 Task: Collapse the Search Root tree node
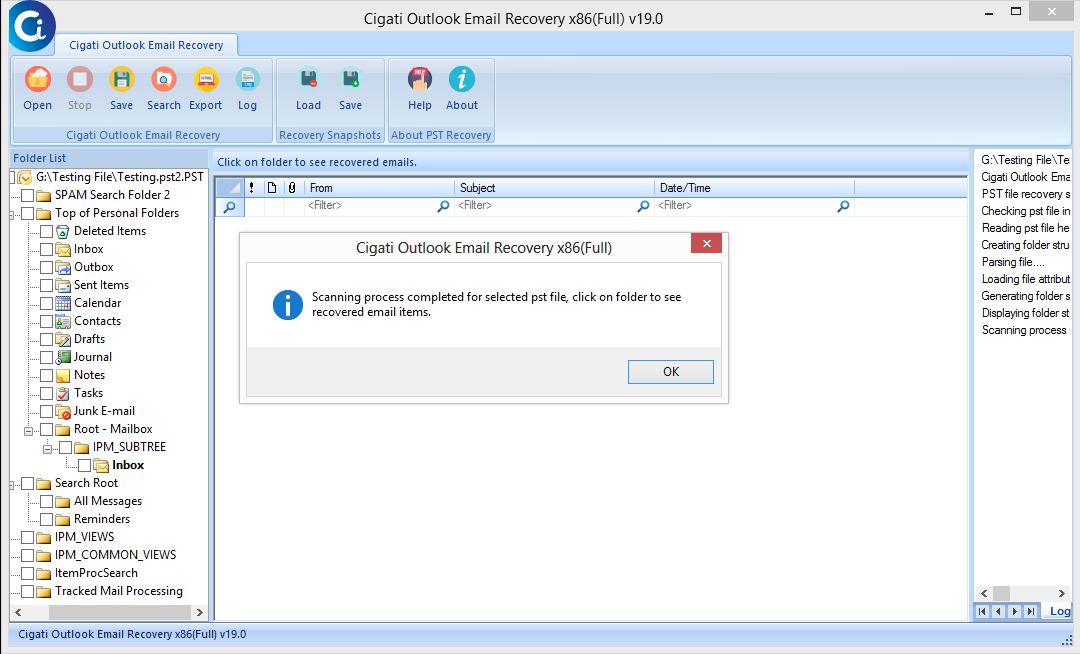(x=12, y=485)
